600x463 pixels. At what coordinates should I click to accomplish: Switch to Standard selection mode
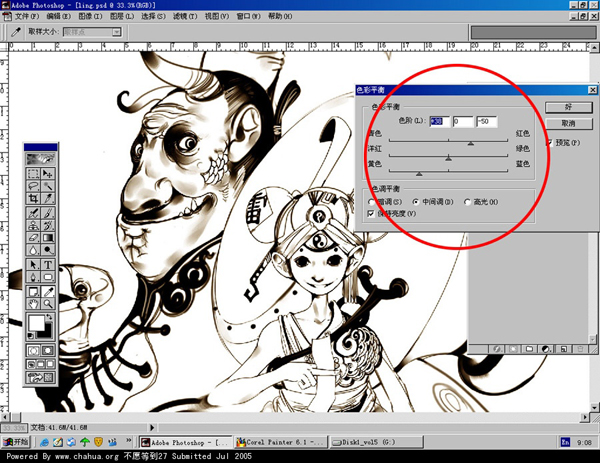[34, 350]
